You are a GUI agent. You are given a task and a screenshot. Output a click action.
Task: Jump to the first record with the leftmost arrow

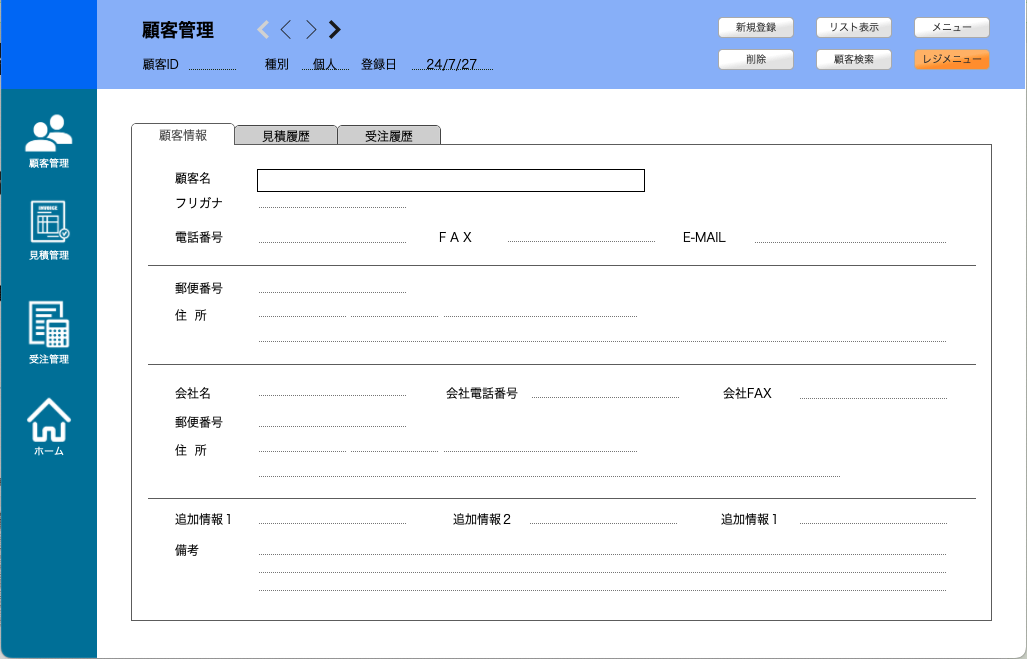tap(261, 30)
